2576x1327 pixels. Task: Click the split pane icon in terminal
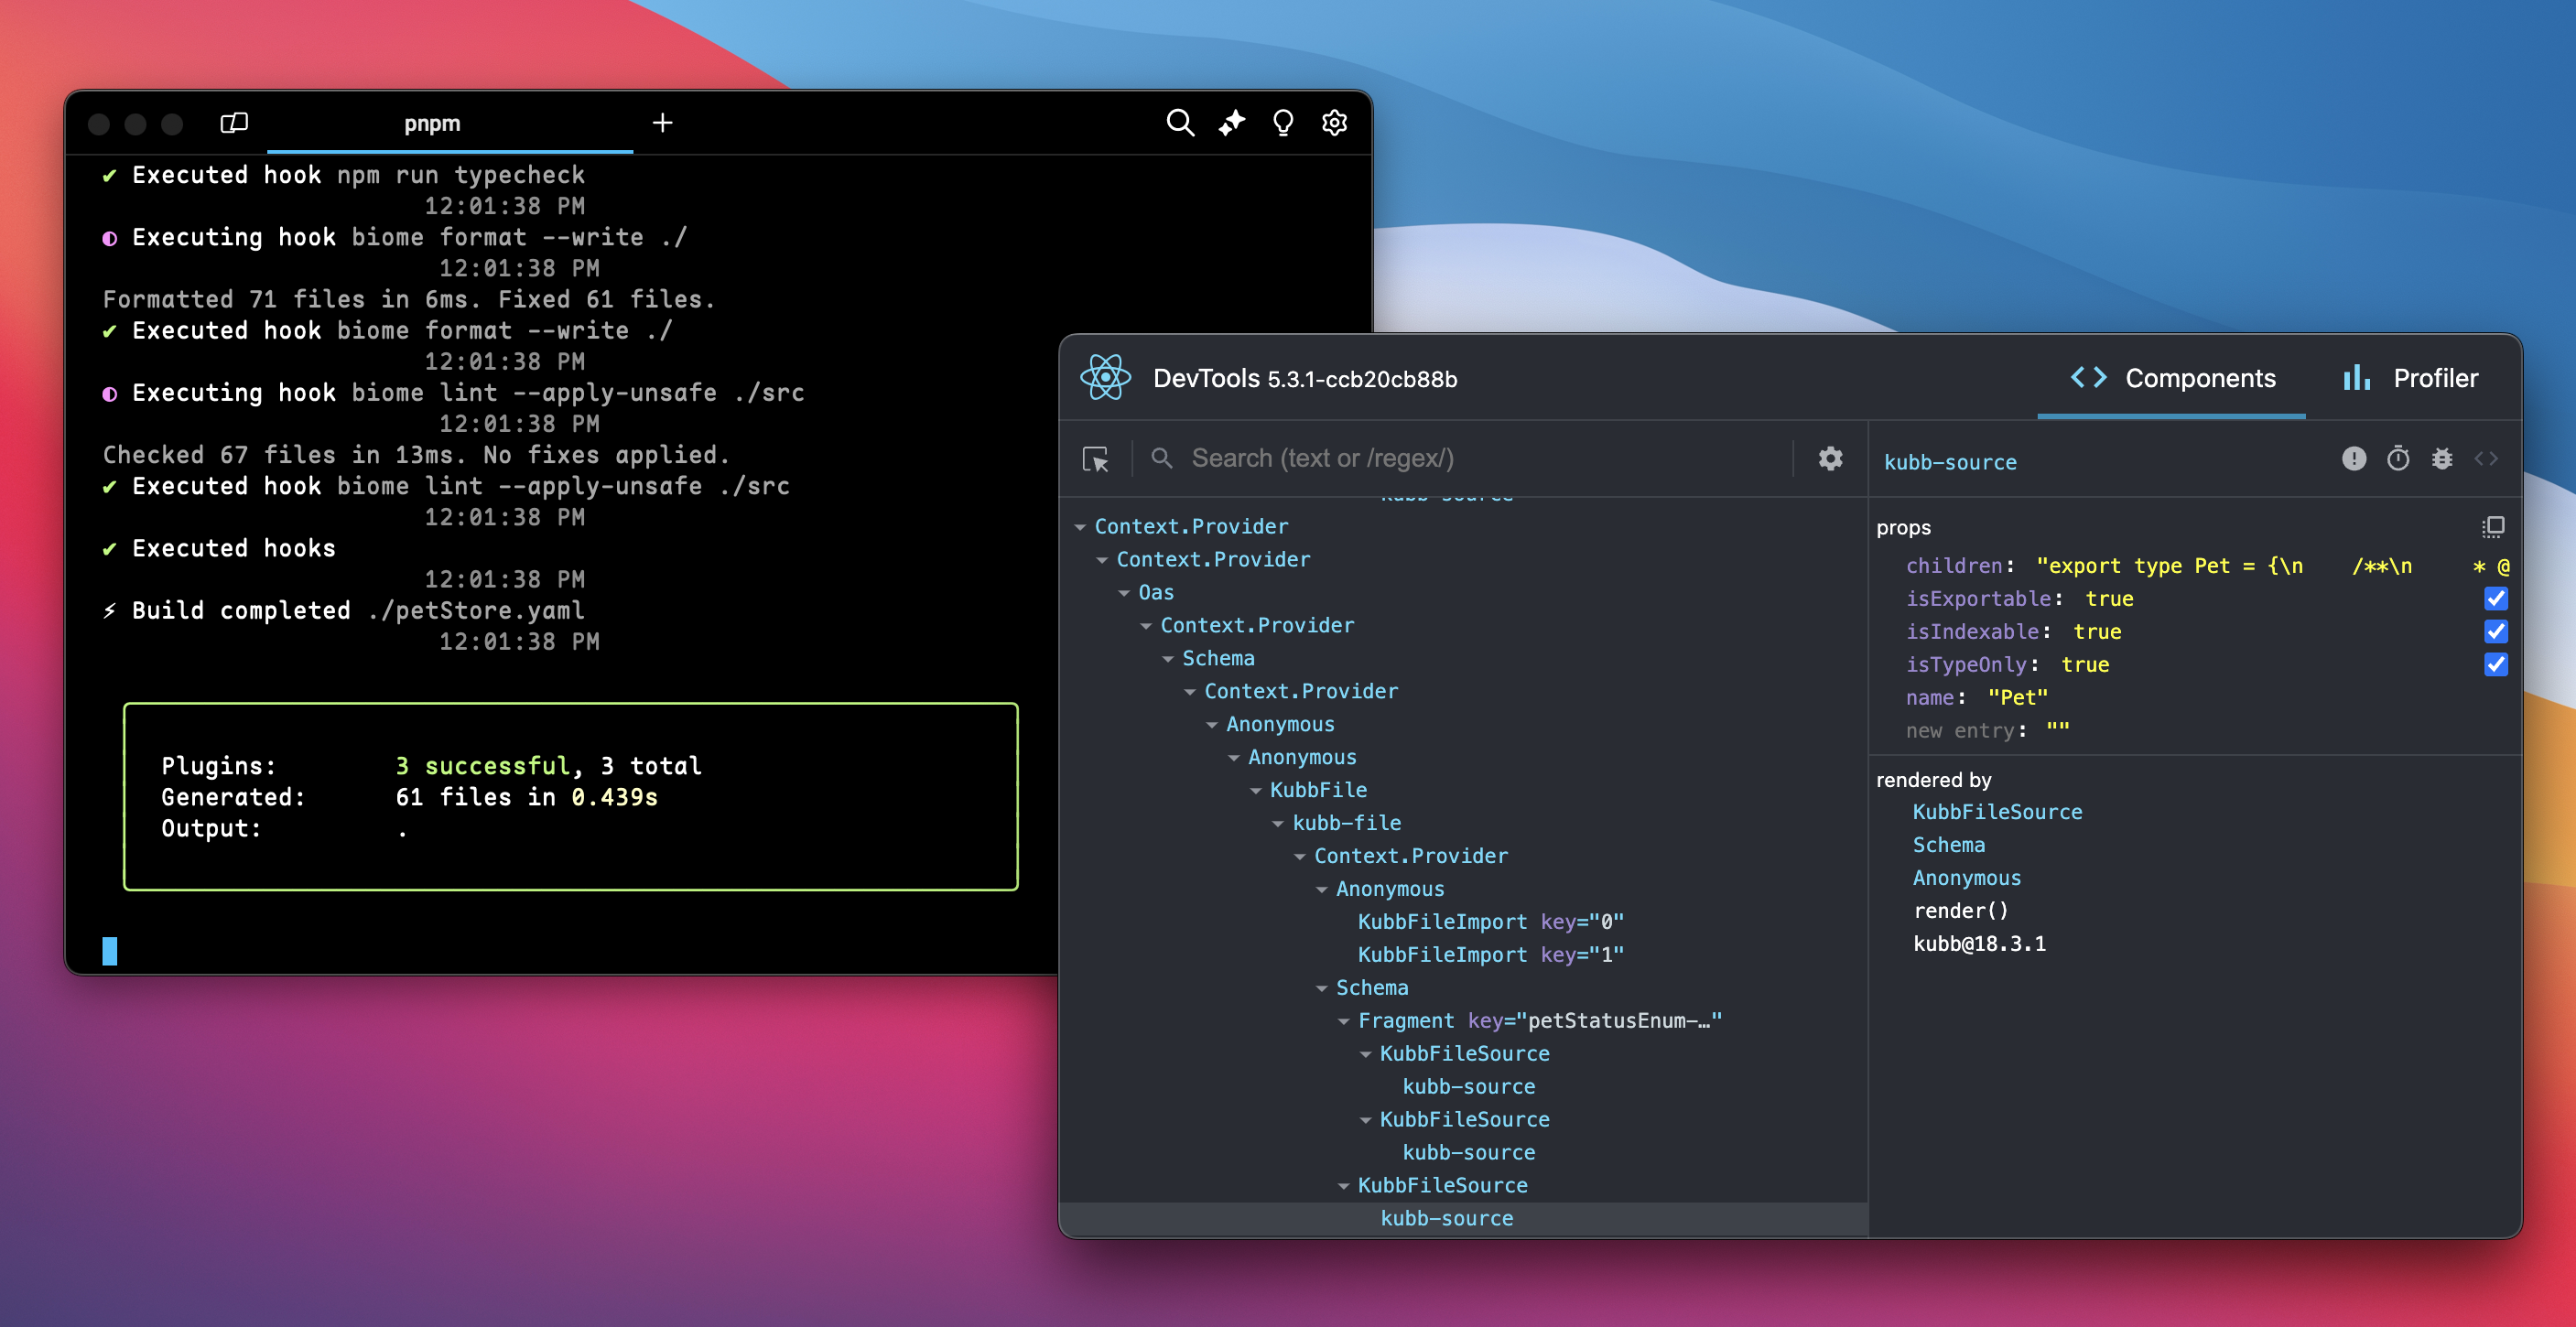click(x=234, y=123)
